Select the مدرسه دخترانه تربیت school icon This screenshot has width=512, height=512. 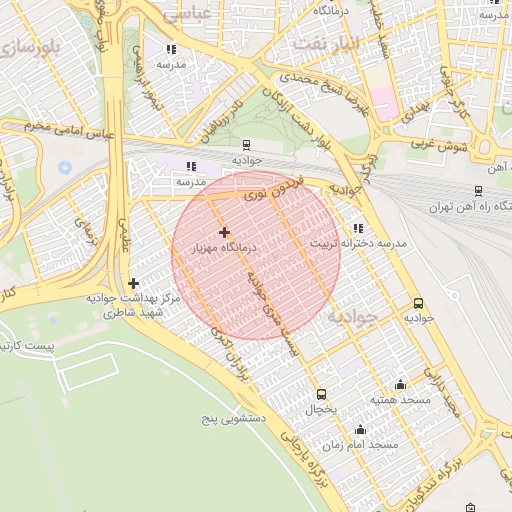pyautogui.click(x=358, y=228)
